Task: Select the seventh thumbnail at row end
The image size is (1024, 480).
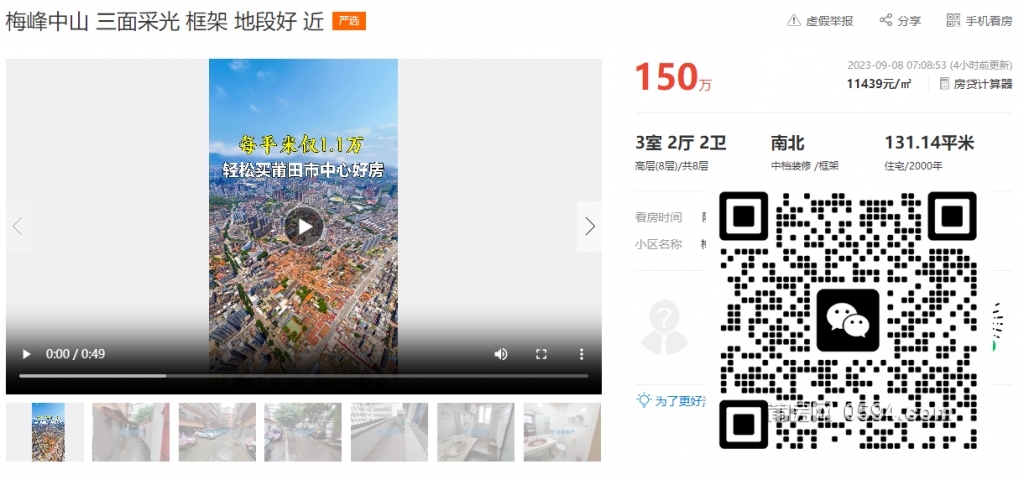Action: coord(562,432)
